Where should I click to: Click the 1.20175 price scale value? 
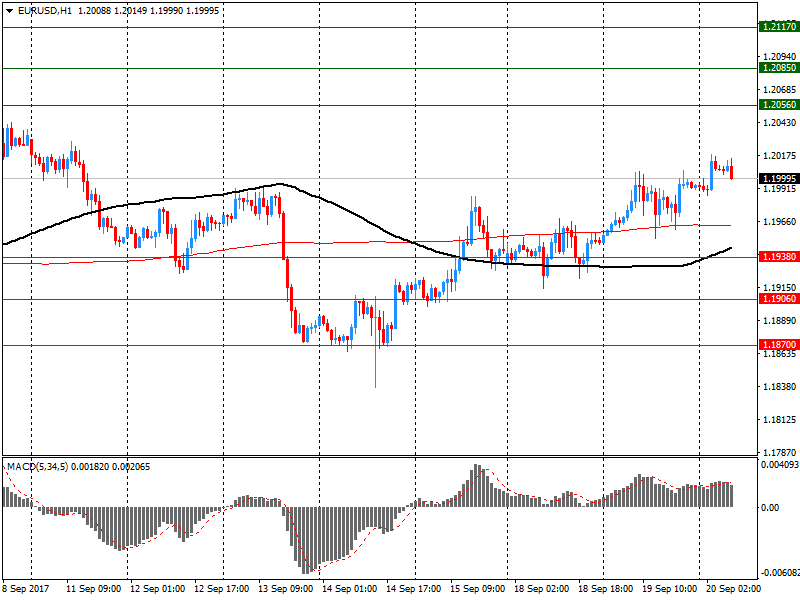click(x=780, y=156)
